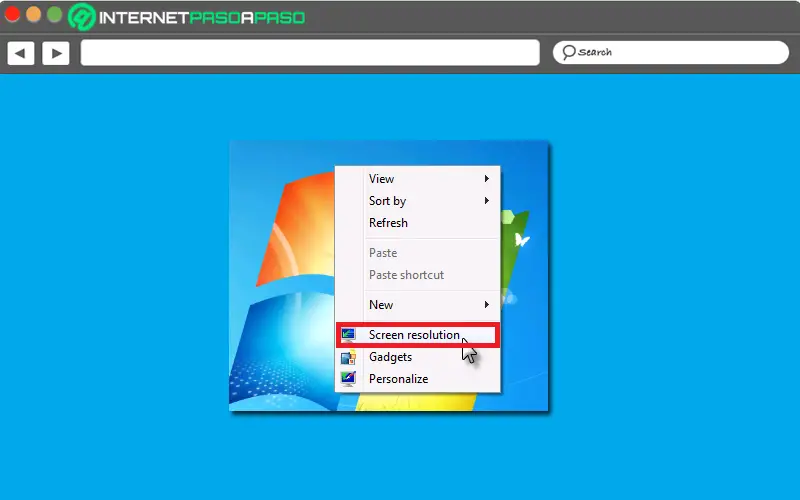Click the red close window dot
The image size is (800, 500).
coord(12,14)
